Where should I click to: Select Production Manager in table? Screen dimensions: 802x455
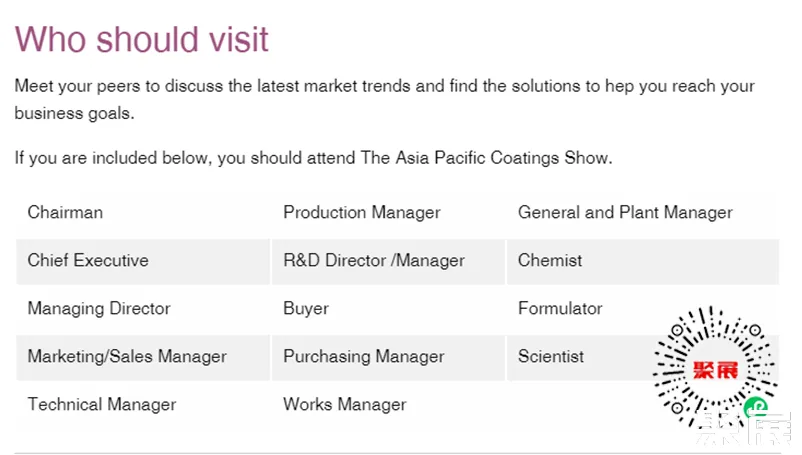point(362,212)
